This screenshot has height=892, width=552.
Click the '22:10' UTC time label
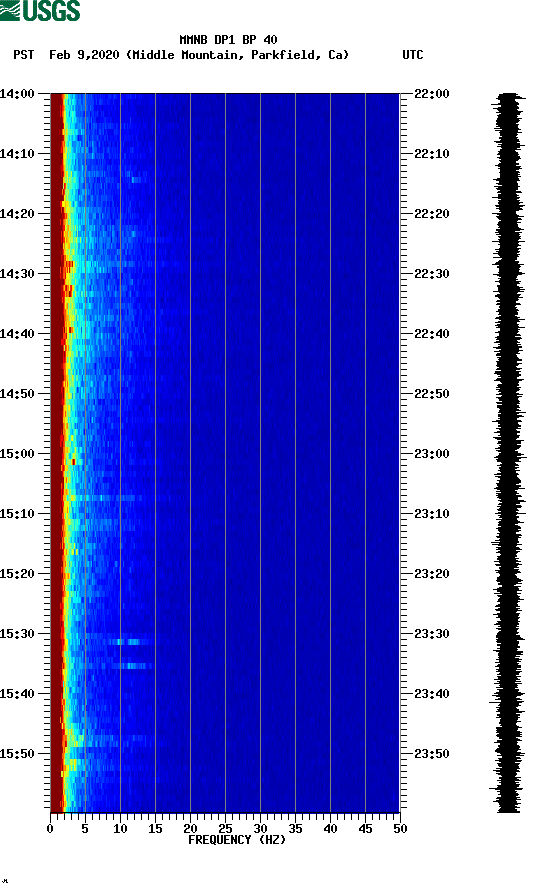pyautogui.click(x=432, y=154)
